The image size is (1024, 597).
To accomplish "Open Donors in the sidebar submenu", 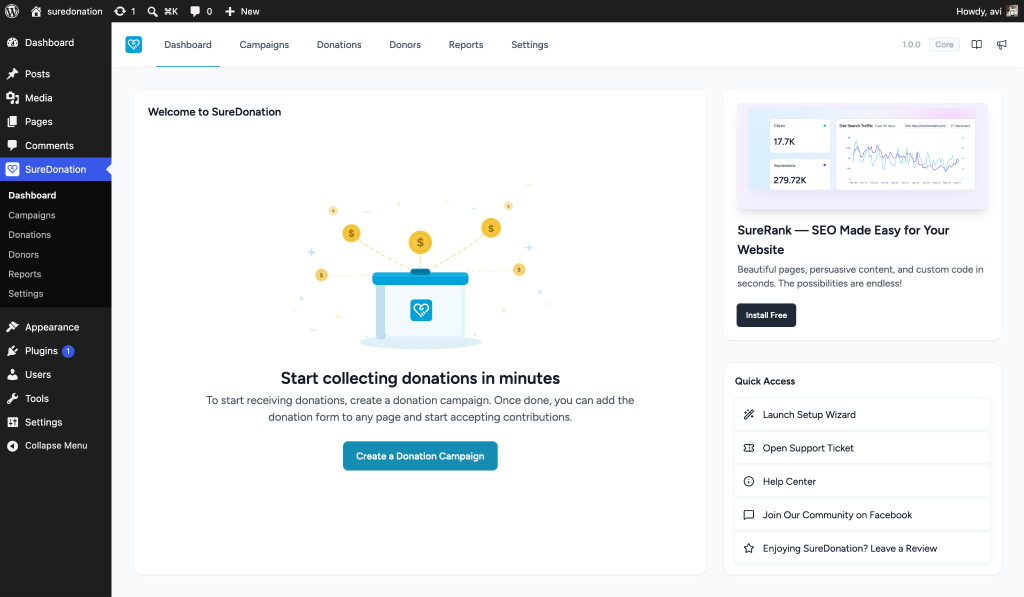I will [x=24, y=255].
